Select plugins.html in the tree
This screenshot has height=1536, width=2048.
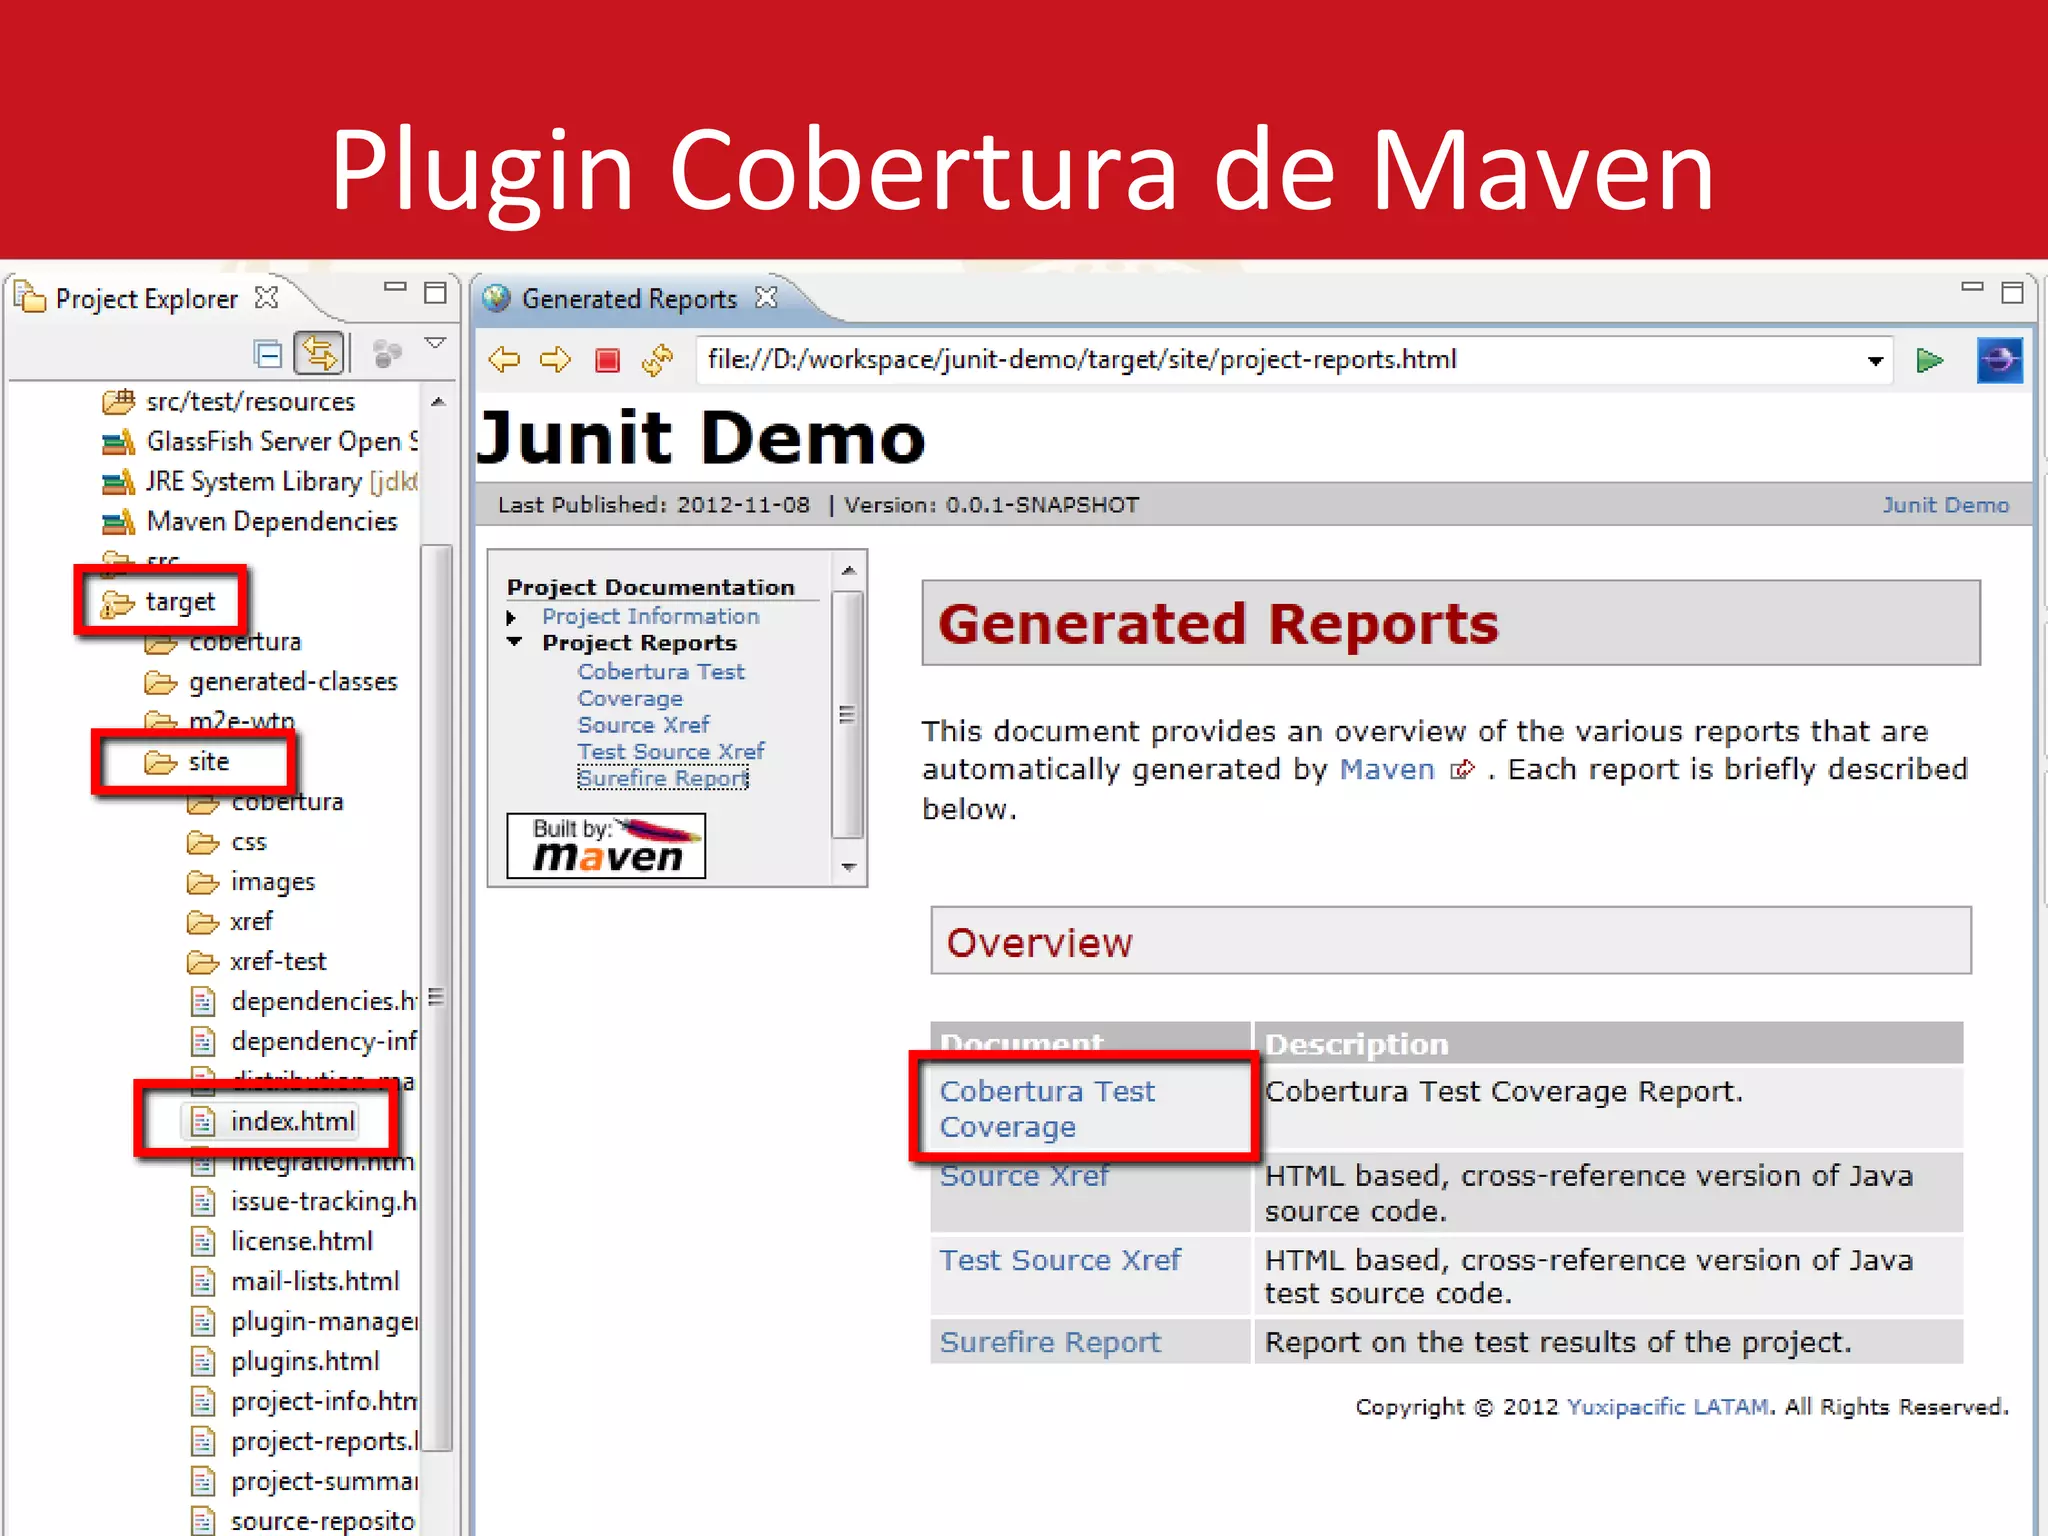click(285, 1361)
